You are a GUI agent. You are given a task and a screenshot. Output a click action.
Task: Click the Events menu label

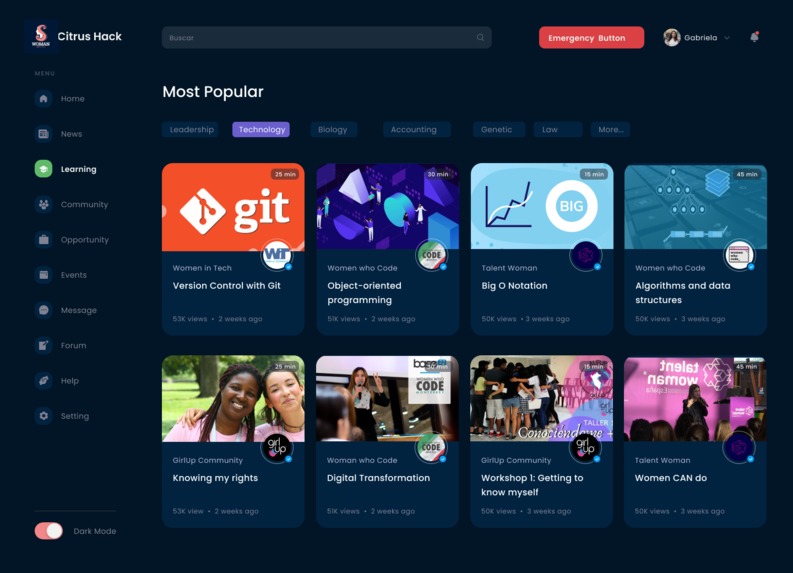click(x=74, y=275)
